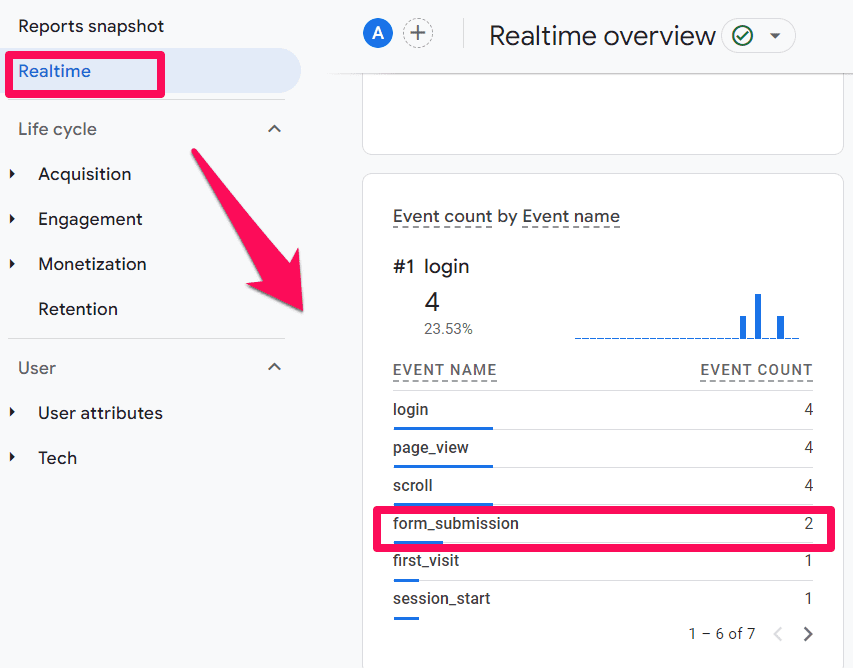Go to previous page of events

778,634
